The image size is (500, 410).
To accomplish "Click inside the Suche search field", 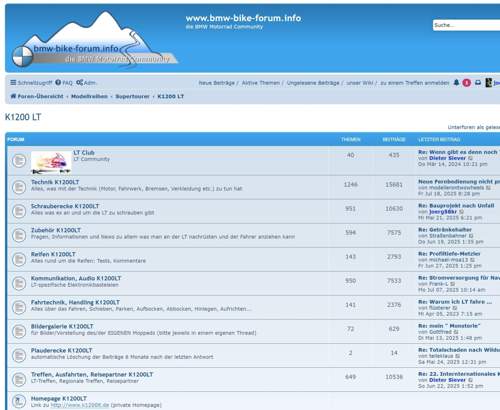I will click(467, 25).
